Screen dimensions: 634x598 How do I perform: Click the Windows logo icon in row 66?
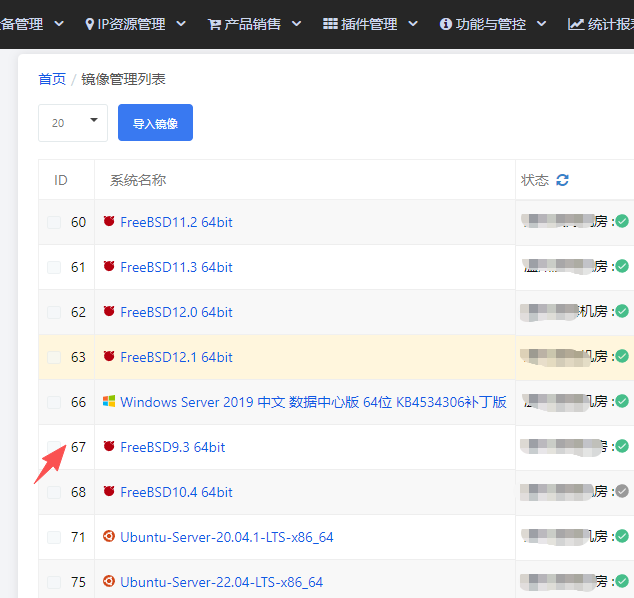click(x=109, y=402)
